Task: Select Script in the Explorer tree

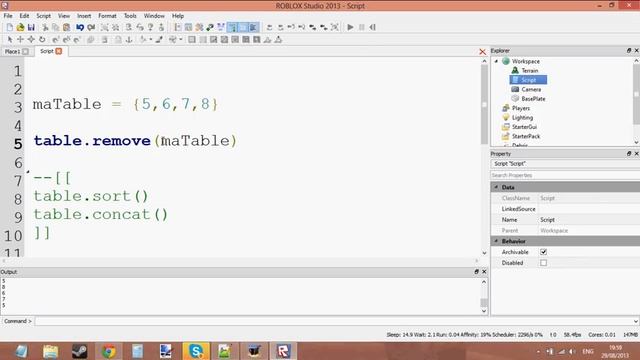Action: [x=528, y=80]
